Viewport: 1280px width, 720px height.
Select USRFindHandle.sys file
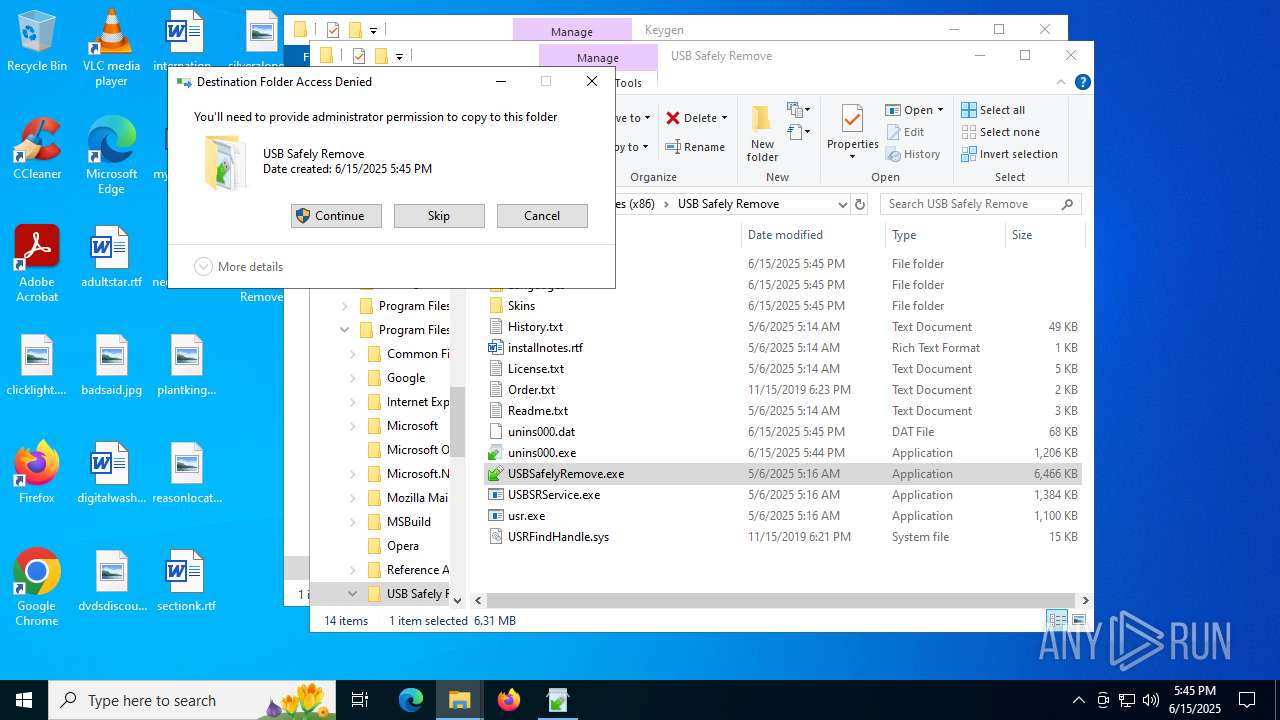782,537
